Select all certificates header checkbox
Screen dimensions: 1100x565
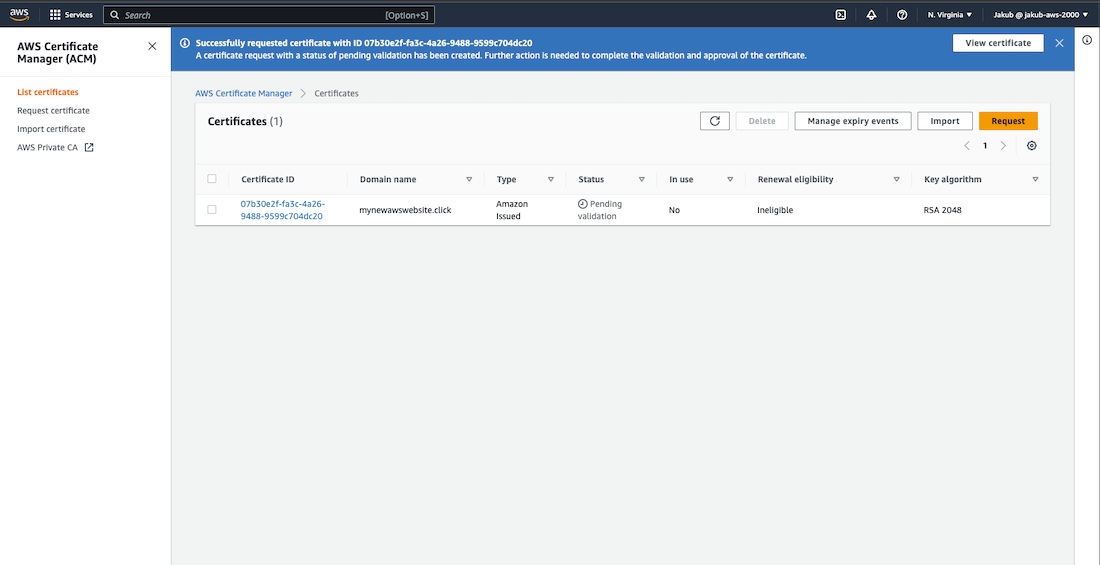coord(212,179)
